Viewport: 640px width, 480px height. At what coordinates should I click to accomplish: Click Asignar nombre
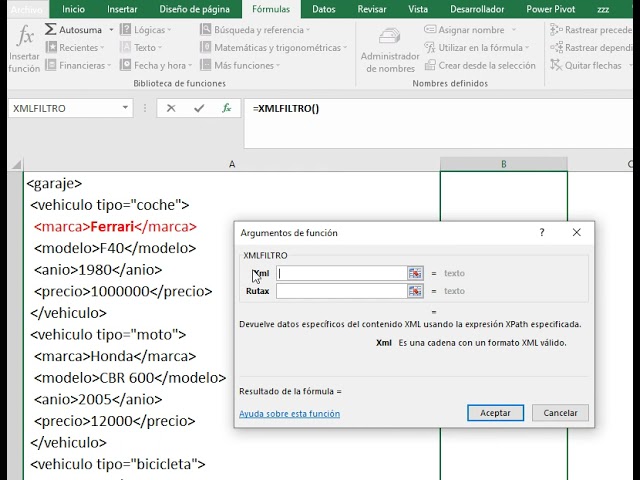464,30
